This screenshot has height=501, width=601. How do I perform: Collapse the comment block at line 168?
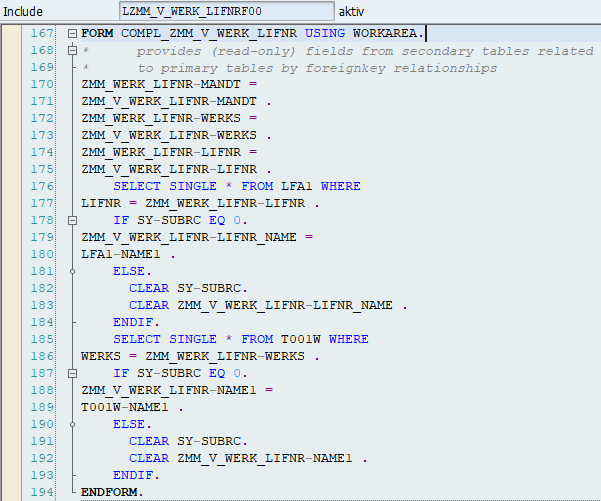(x=72, y=51)
